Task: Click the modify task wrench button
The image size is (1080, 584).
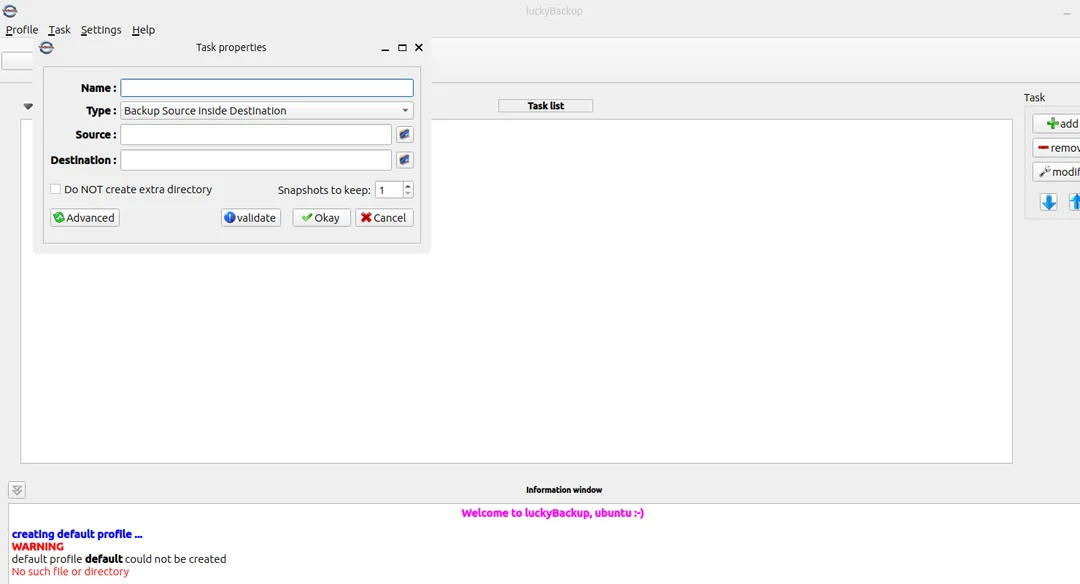Action: pos(1059,172)
